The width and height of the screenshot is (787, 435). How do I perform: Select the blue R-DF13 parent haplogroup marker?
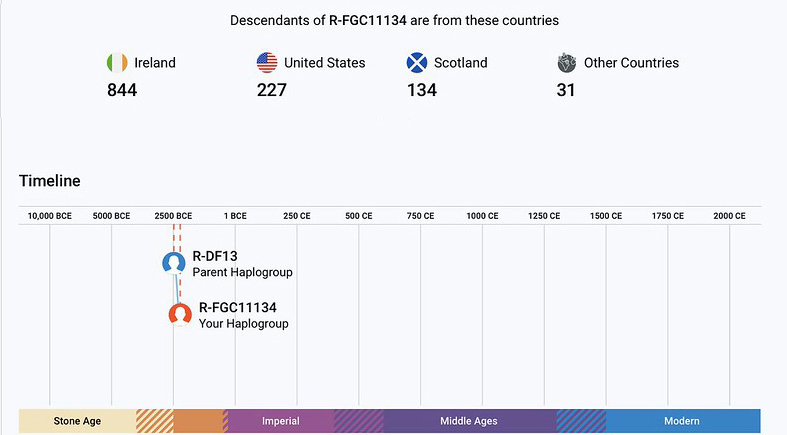[x=174, y=263]
